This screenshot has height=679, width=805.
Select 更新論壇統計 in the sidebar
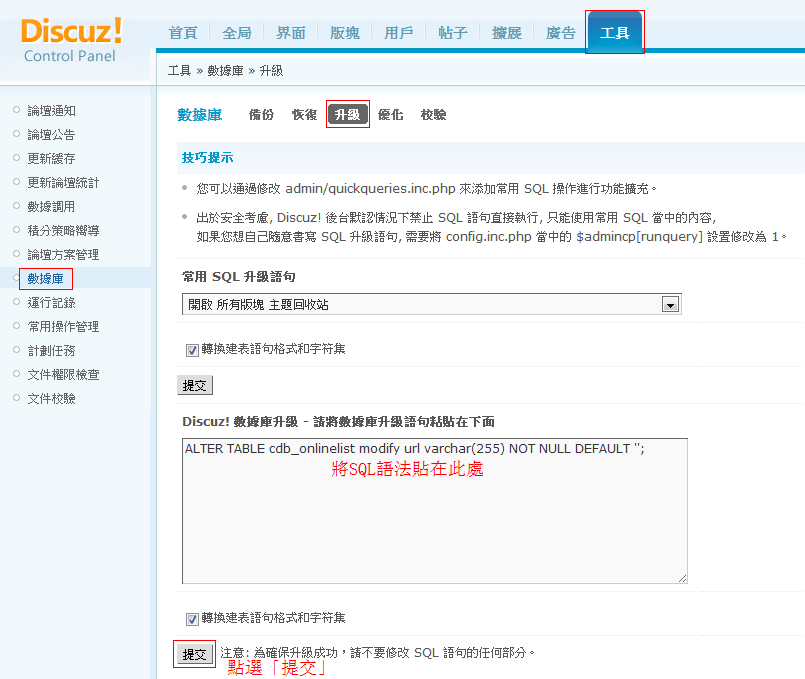coord(63,183)
